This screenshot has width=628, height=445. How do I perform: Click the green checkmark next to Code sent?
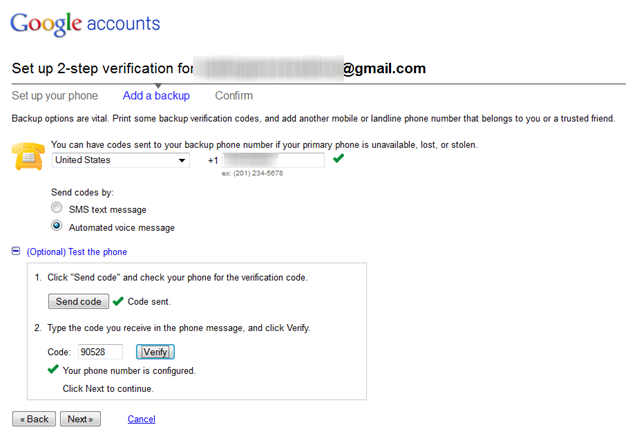[x=118, y=301]
